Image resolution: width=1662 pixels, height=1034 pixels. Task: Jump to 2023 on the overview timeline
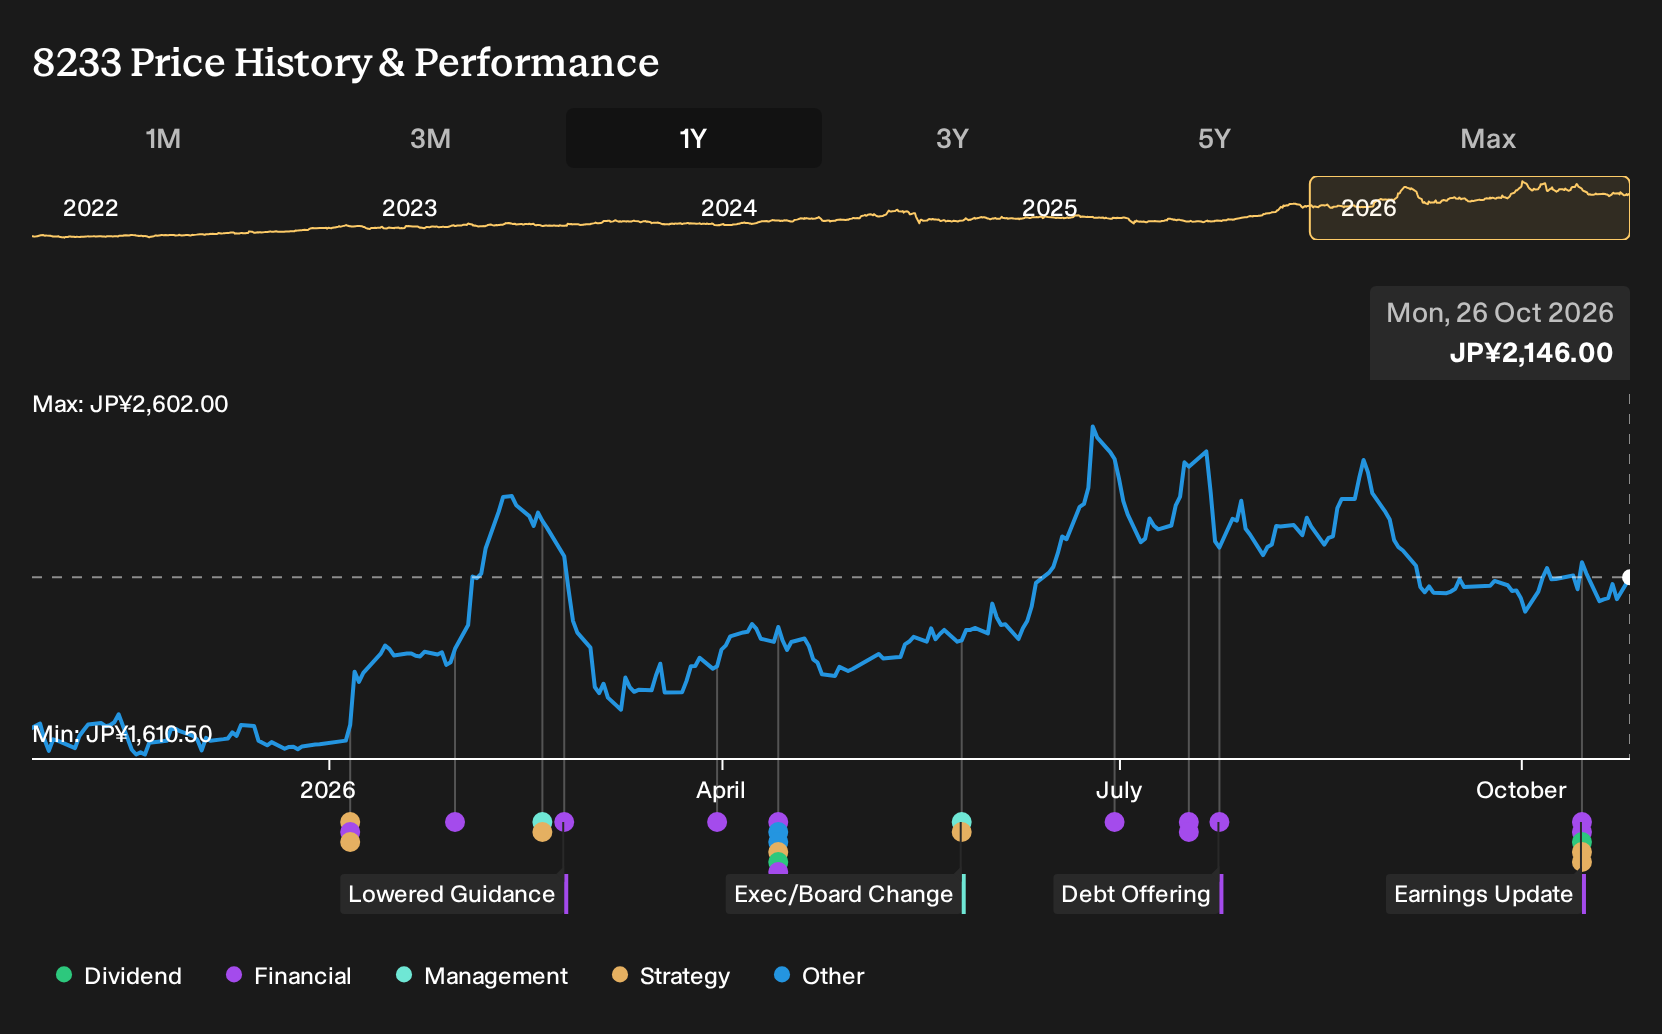[x=410, y=208]
